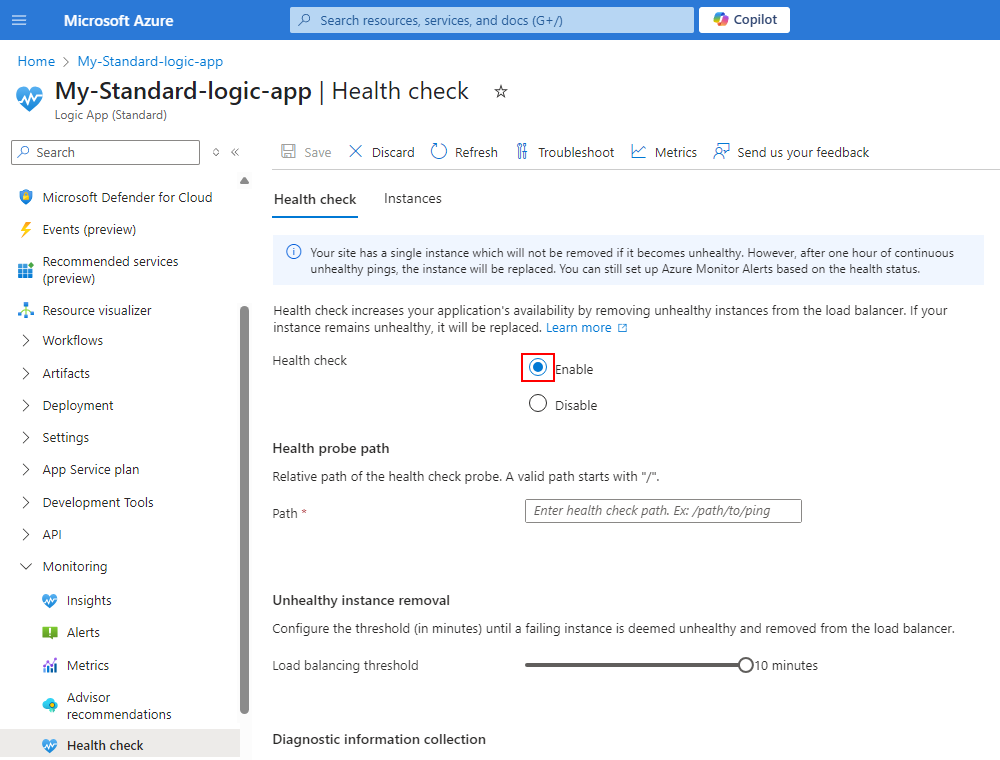Favorite this page with the star icon
1000x760 pixels.
pos(501,92)
